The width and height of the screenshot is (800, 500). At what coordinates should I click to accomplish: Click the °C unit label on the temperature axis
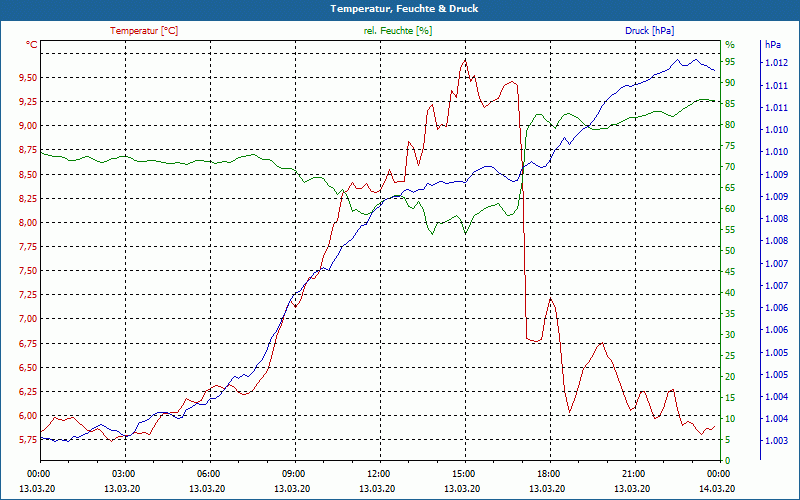point(32,45)
